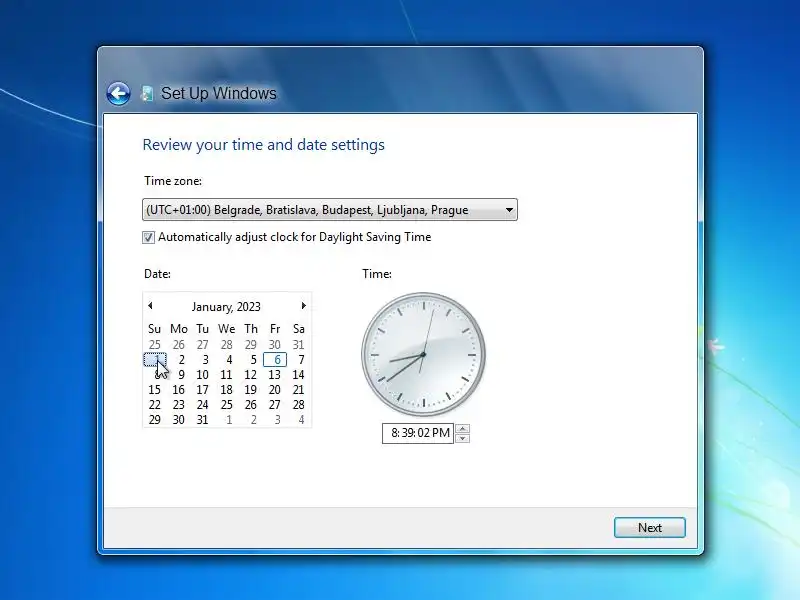Click the time input field showing 8:39:02 PM

[418, 433]
